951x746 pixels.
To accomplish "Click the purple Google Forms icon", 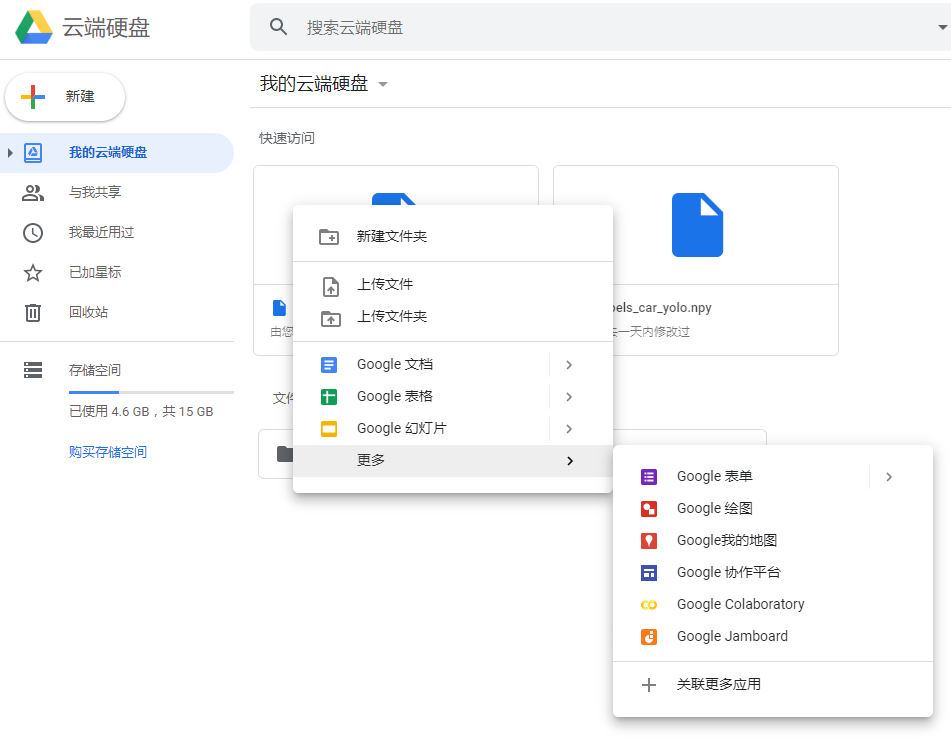I will pyautogui.click(x=649, y=477).
